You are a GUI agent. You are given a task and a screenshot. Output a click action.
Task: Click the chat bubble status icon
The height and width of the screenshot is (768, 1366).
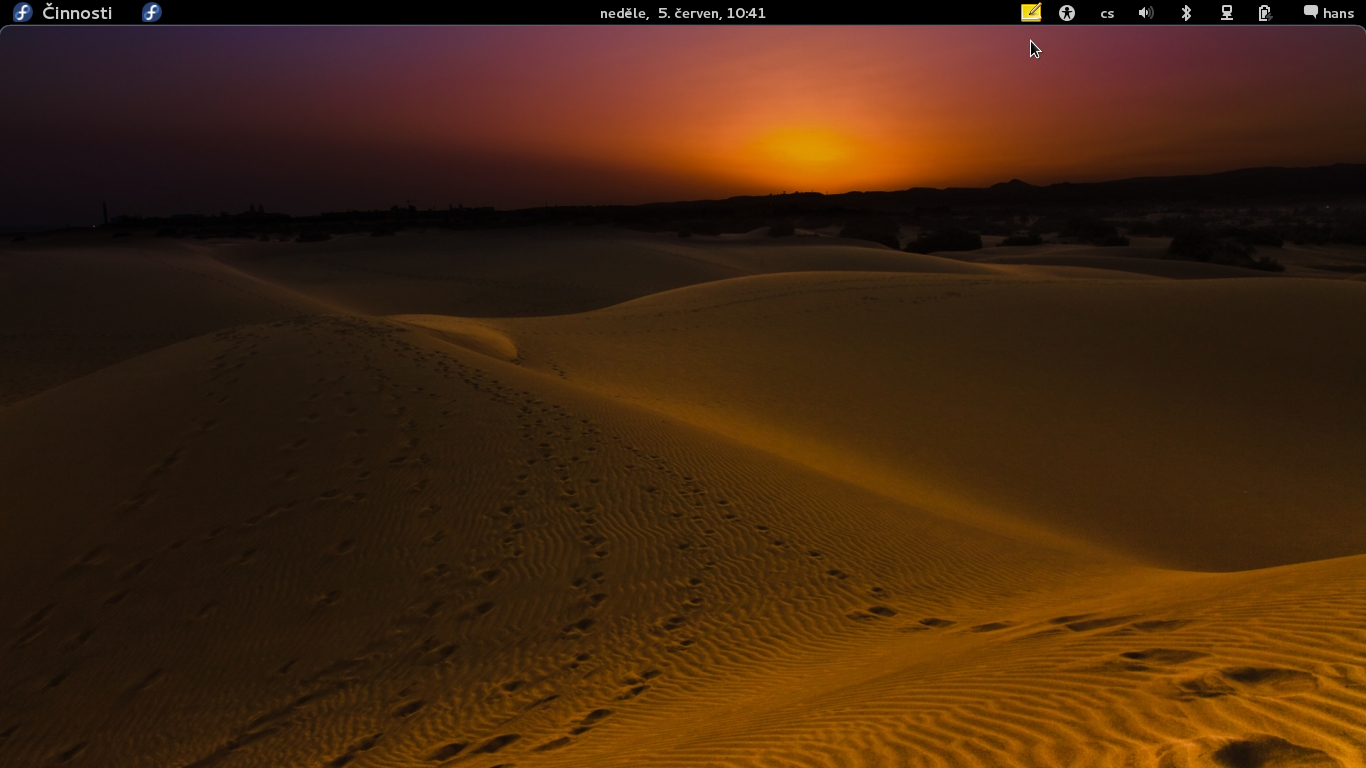tap(1310, 13)
